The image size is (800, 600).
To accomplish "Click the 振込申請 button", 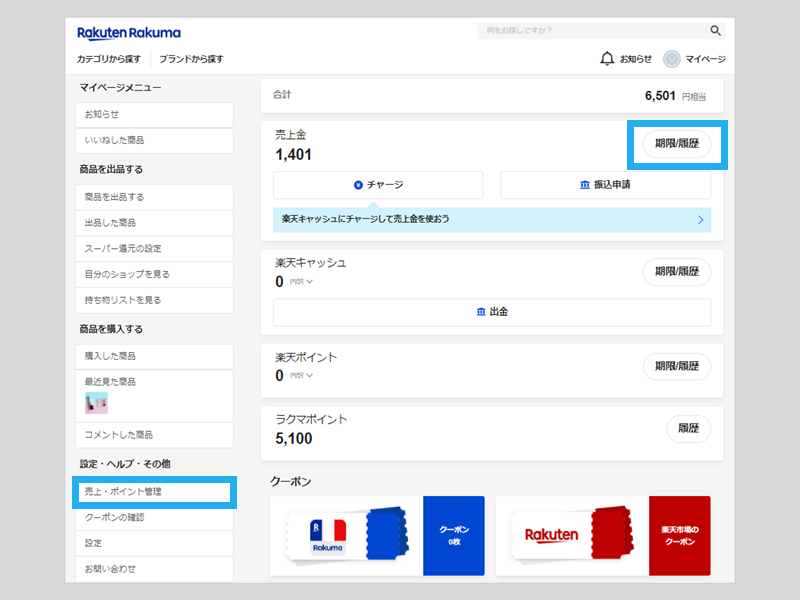I will (x=606, y=185).
